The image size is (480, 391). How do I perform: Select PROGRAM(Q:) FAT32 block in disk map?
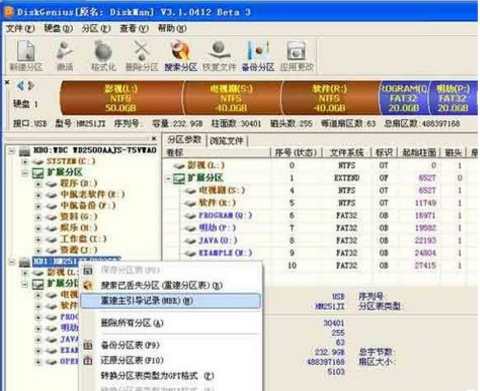pyautogui.click(x=404, y=98)
